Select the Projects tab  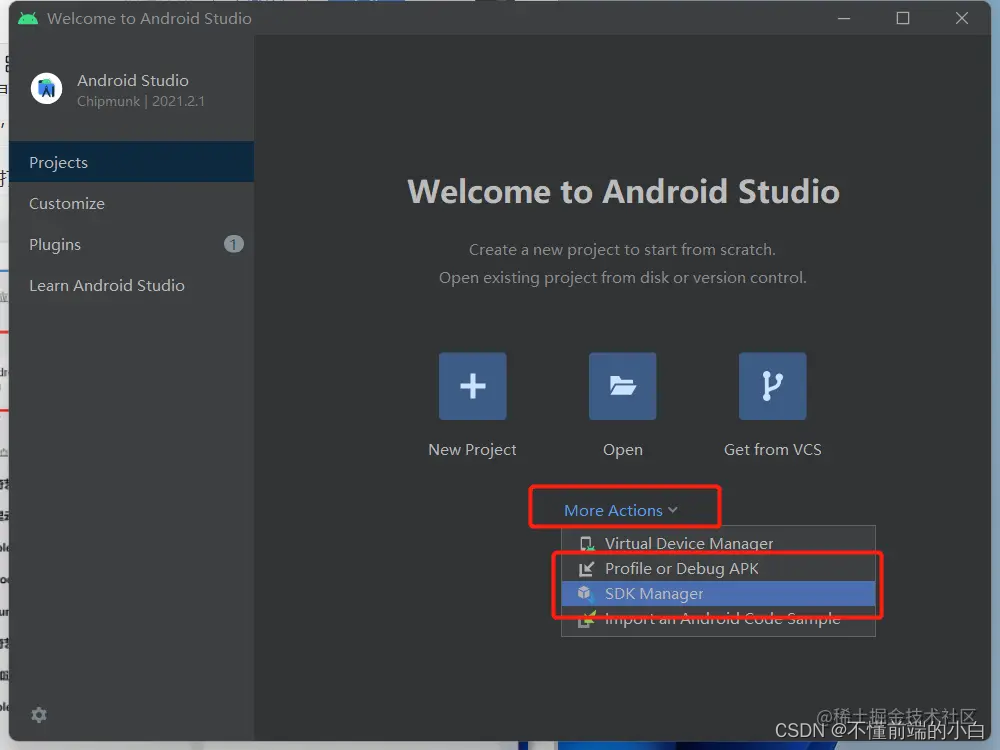[x=131, y=162]
